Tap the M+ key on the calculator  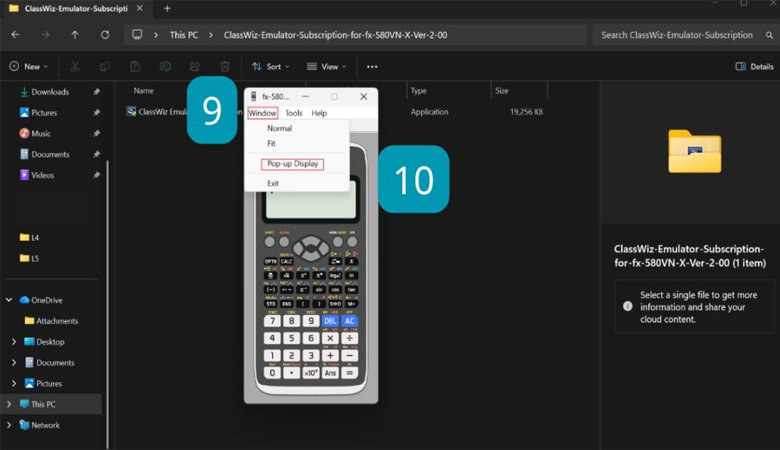pyautogui.click(x=351, y=303)
